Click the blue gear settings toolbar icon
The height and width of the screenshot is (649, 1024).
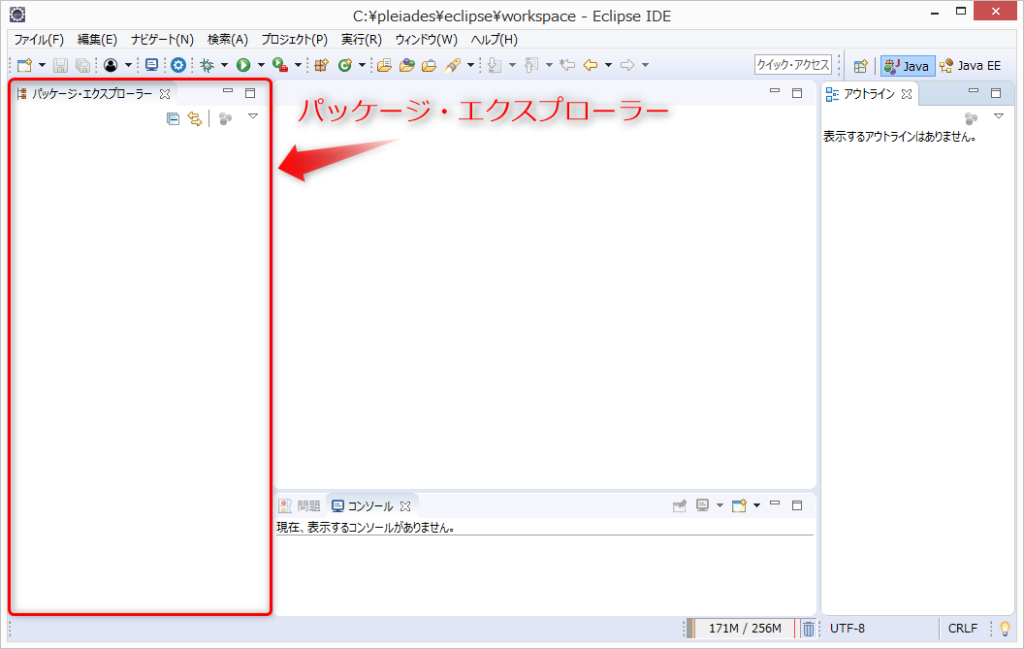point(178,65)
